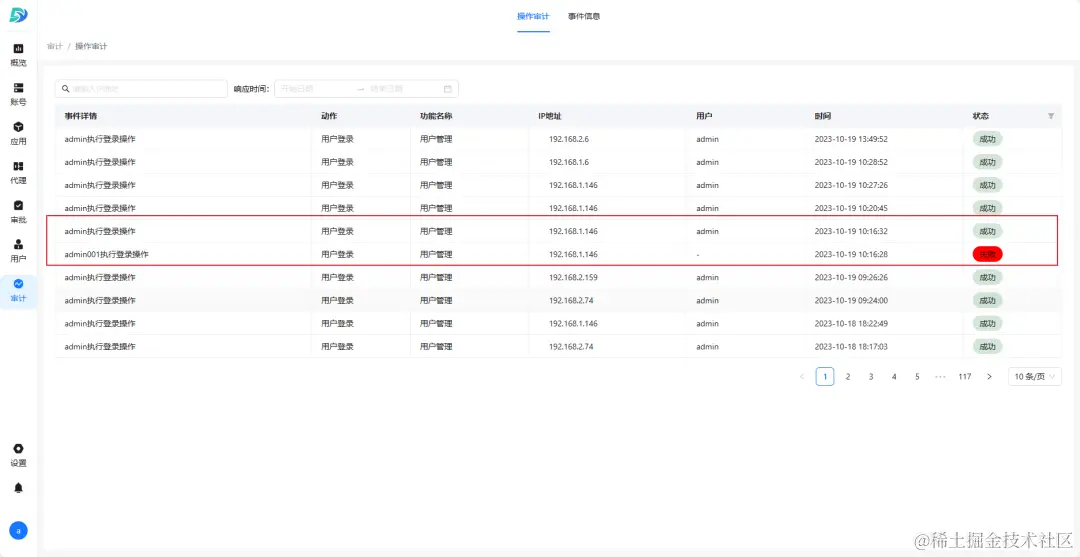Go to page 3
Viewport: 1080px width, 557px height.
[x=871, y=377]
